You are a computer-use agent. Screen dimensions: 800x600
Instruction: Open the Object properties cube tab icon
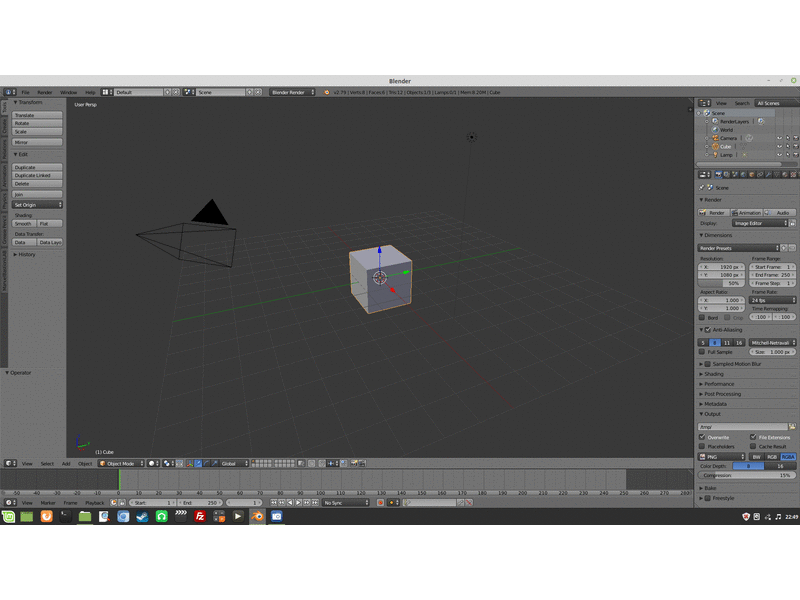click(752, 174)
